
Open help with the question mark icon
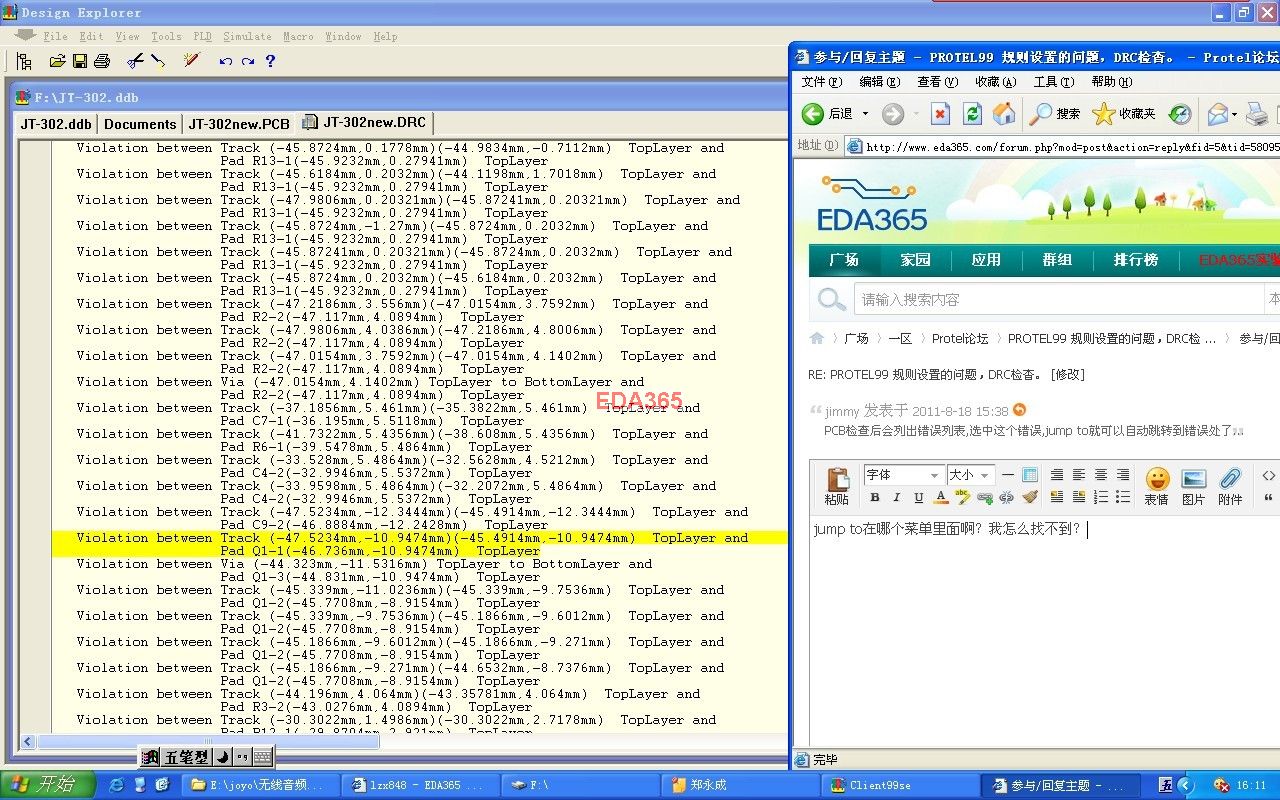point(270,61)
